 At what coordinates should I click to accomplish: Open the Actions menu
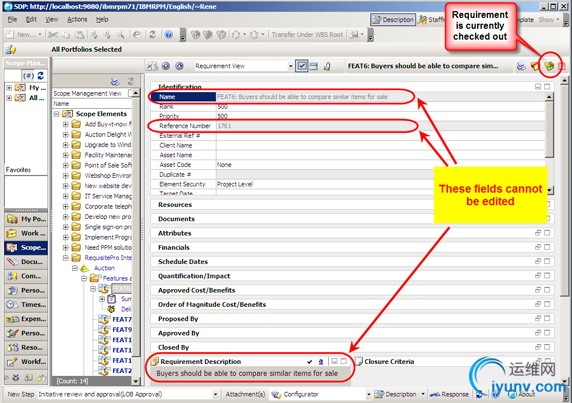pyautogui.click(x=77, y=19)
